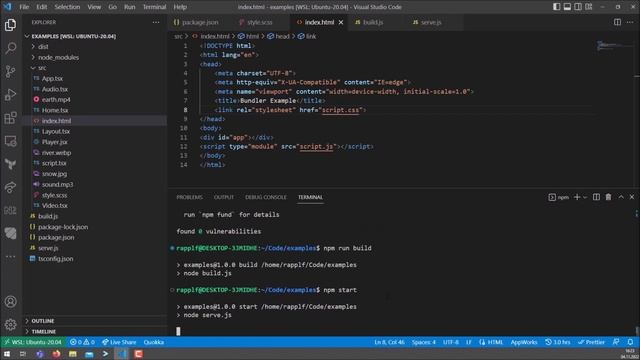
Task: Open the Extensions view
Action: pos(11,118)
